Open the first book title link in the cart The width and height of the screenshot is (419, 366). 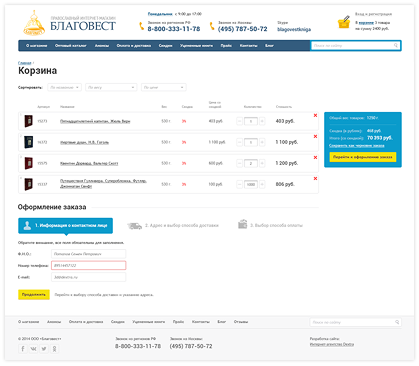tap(95, 121)
